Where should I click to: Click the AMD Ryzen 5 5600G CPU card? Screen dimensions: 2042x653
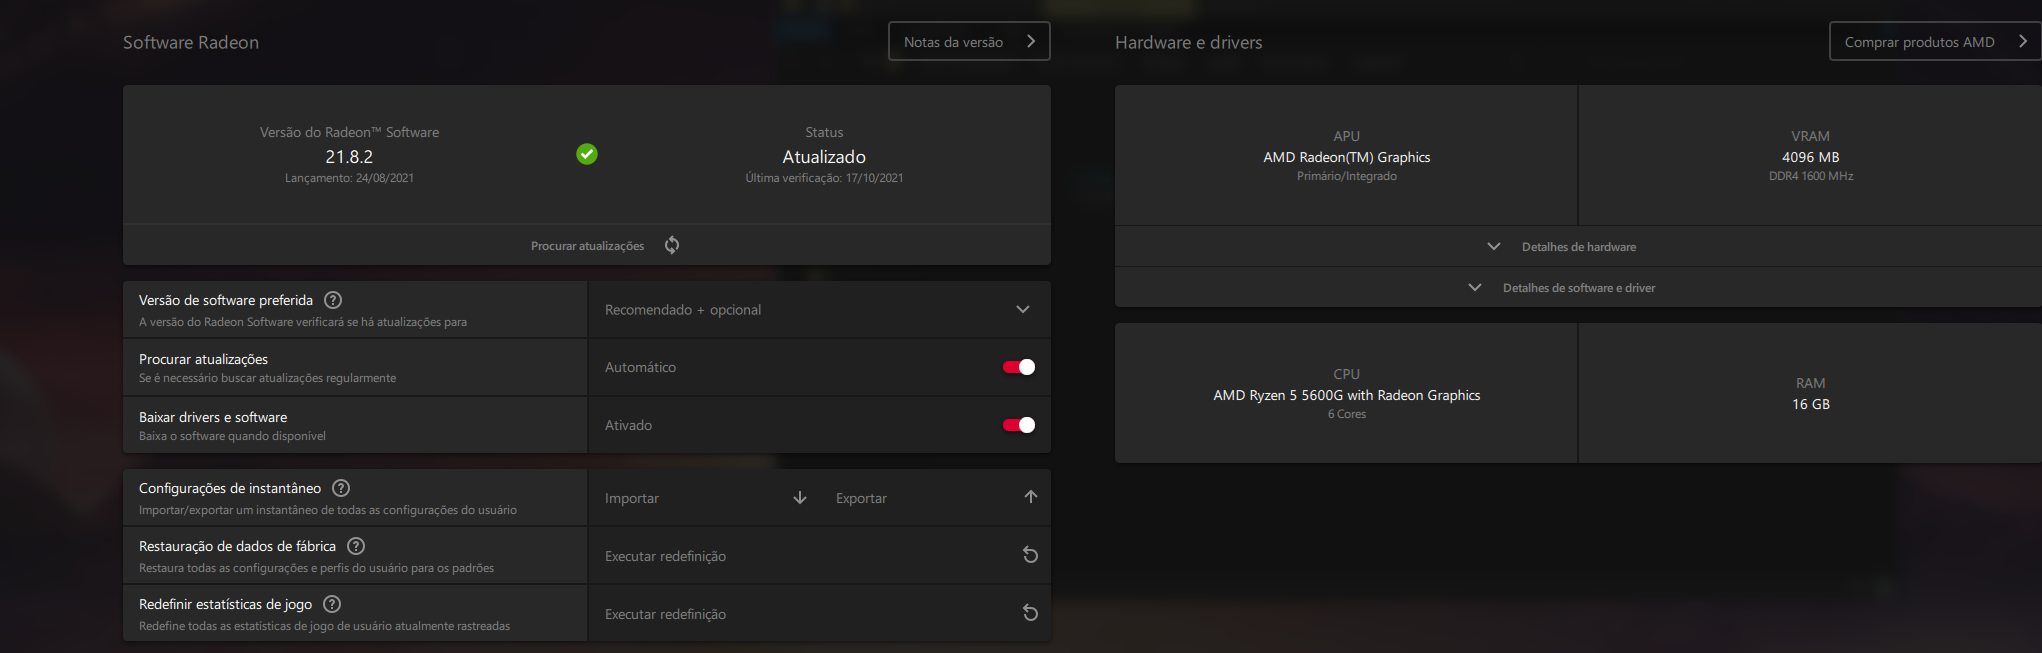1346,393
